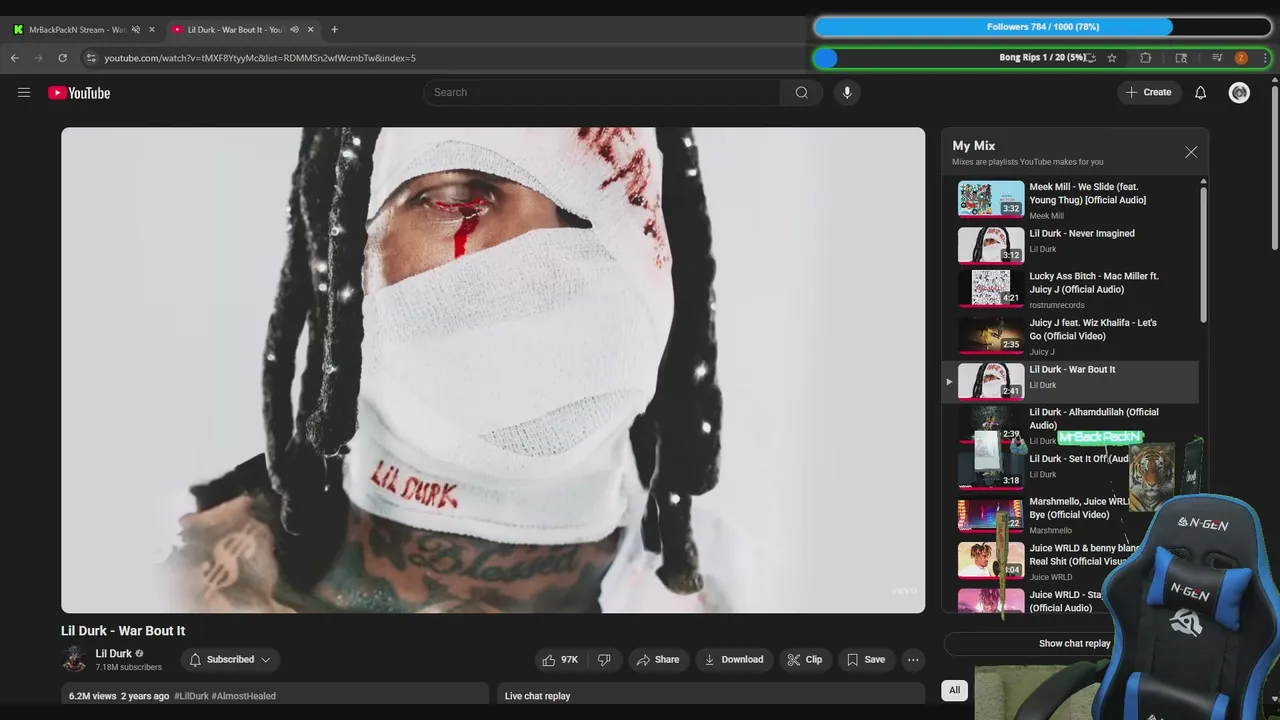Open browser media controls icon

coord(1217,58)
